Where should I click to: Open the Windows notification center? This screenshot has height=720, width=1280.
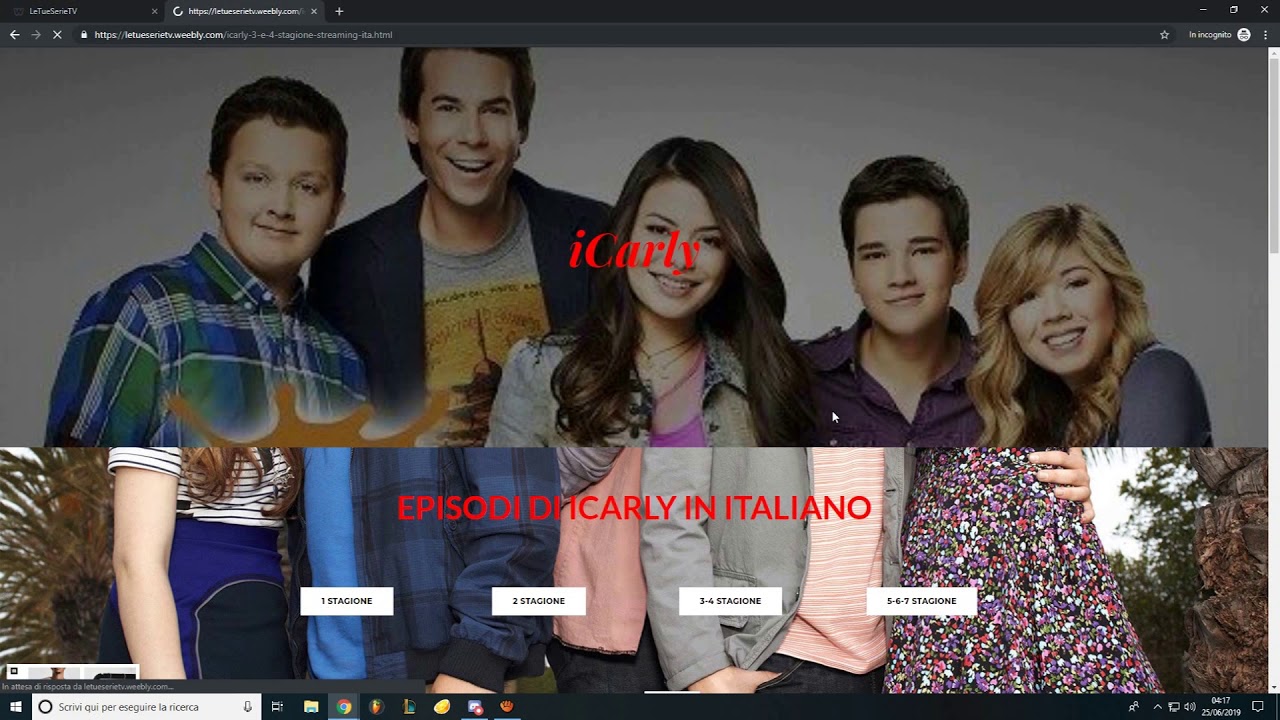(1258, 707)
